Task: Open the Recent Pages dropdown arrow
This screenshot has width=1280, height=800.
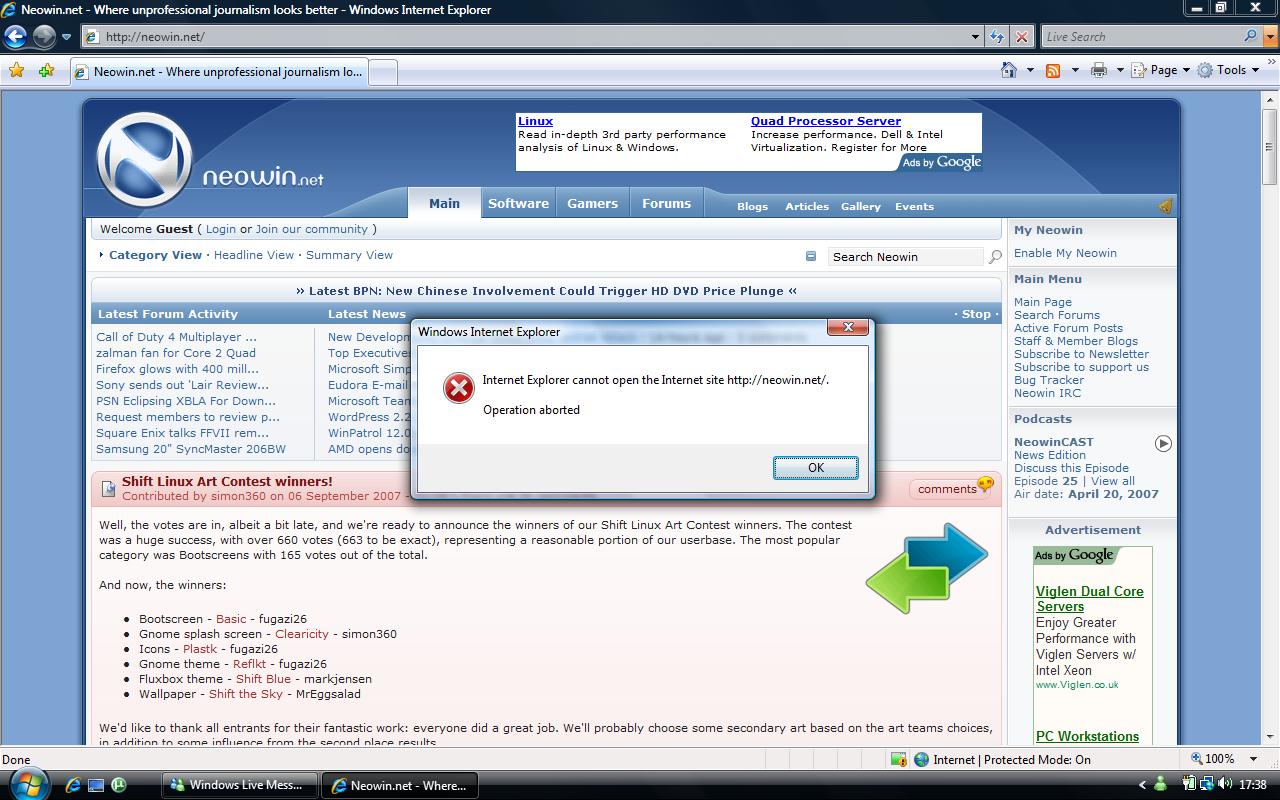Action: [66, 37]
